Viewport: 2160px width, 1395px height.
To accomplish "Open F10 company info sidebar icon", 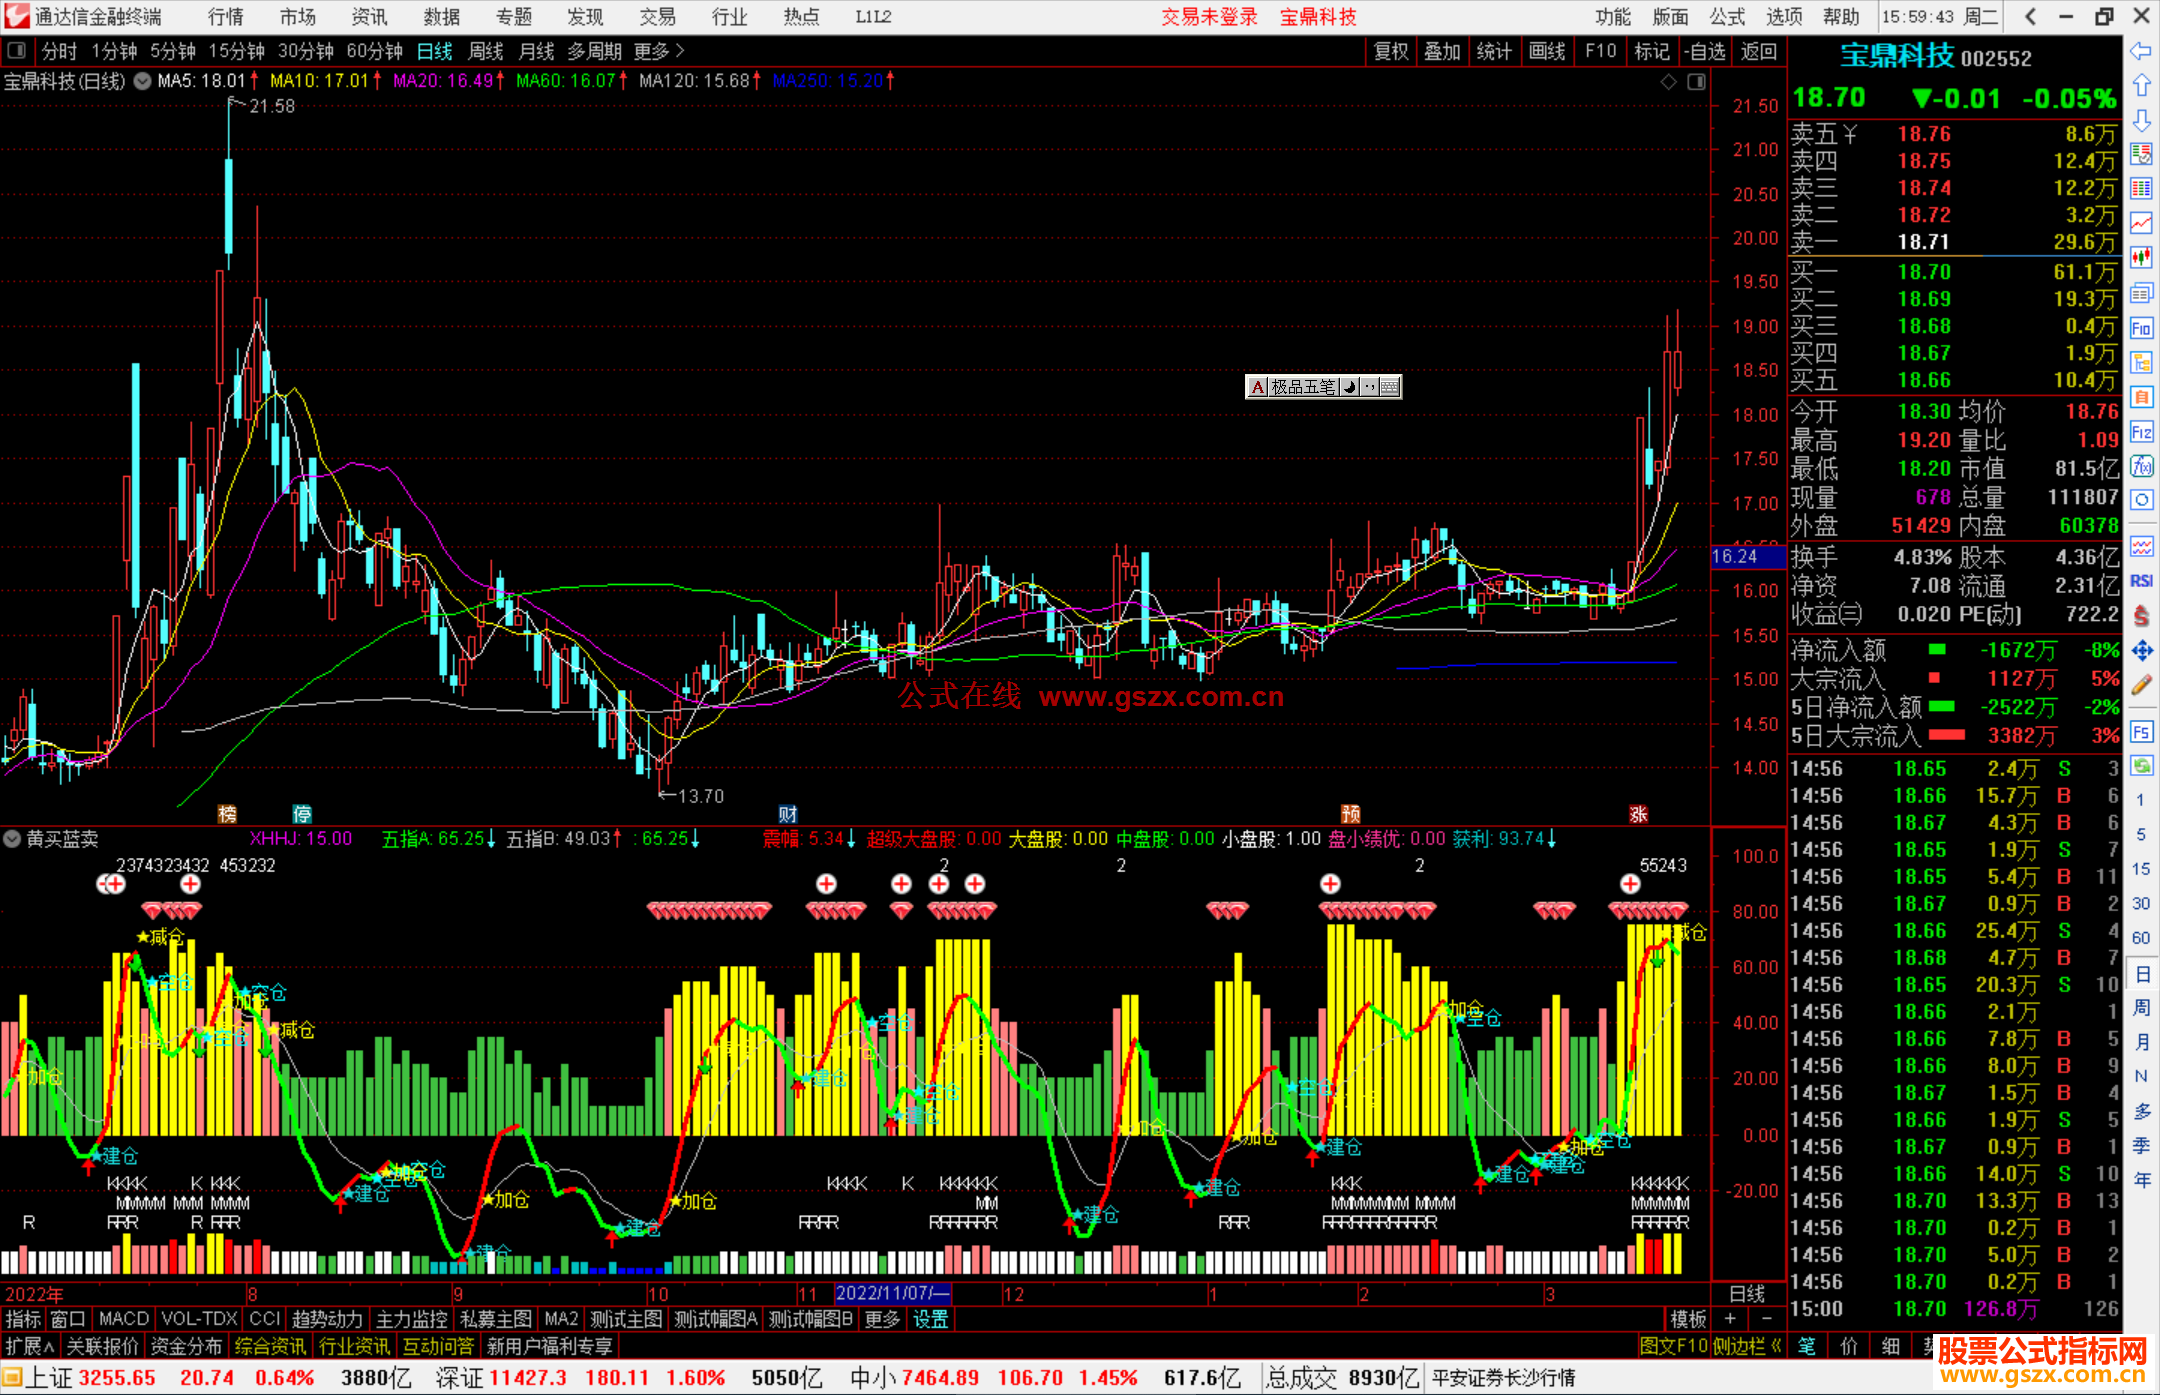I will [2141, 328].
